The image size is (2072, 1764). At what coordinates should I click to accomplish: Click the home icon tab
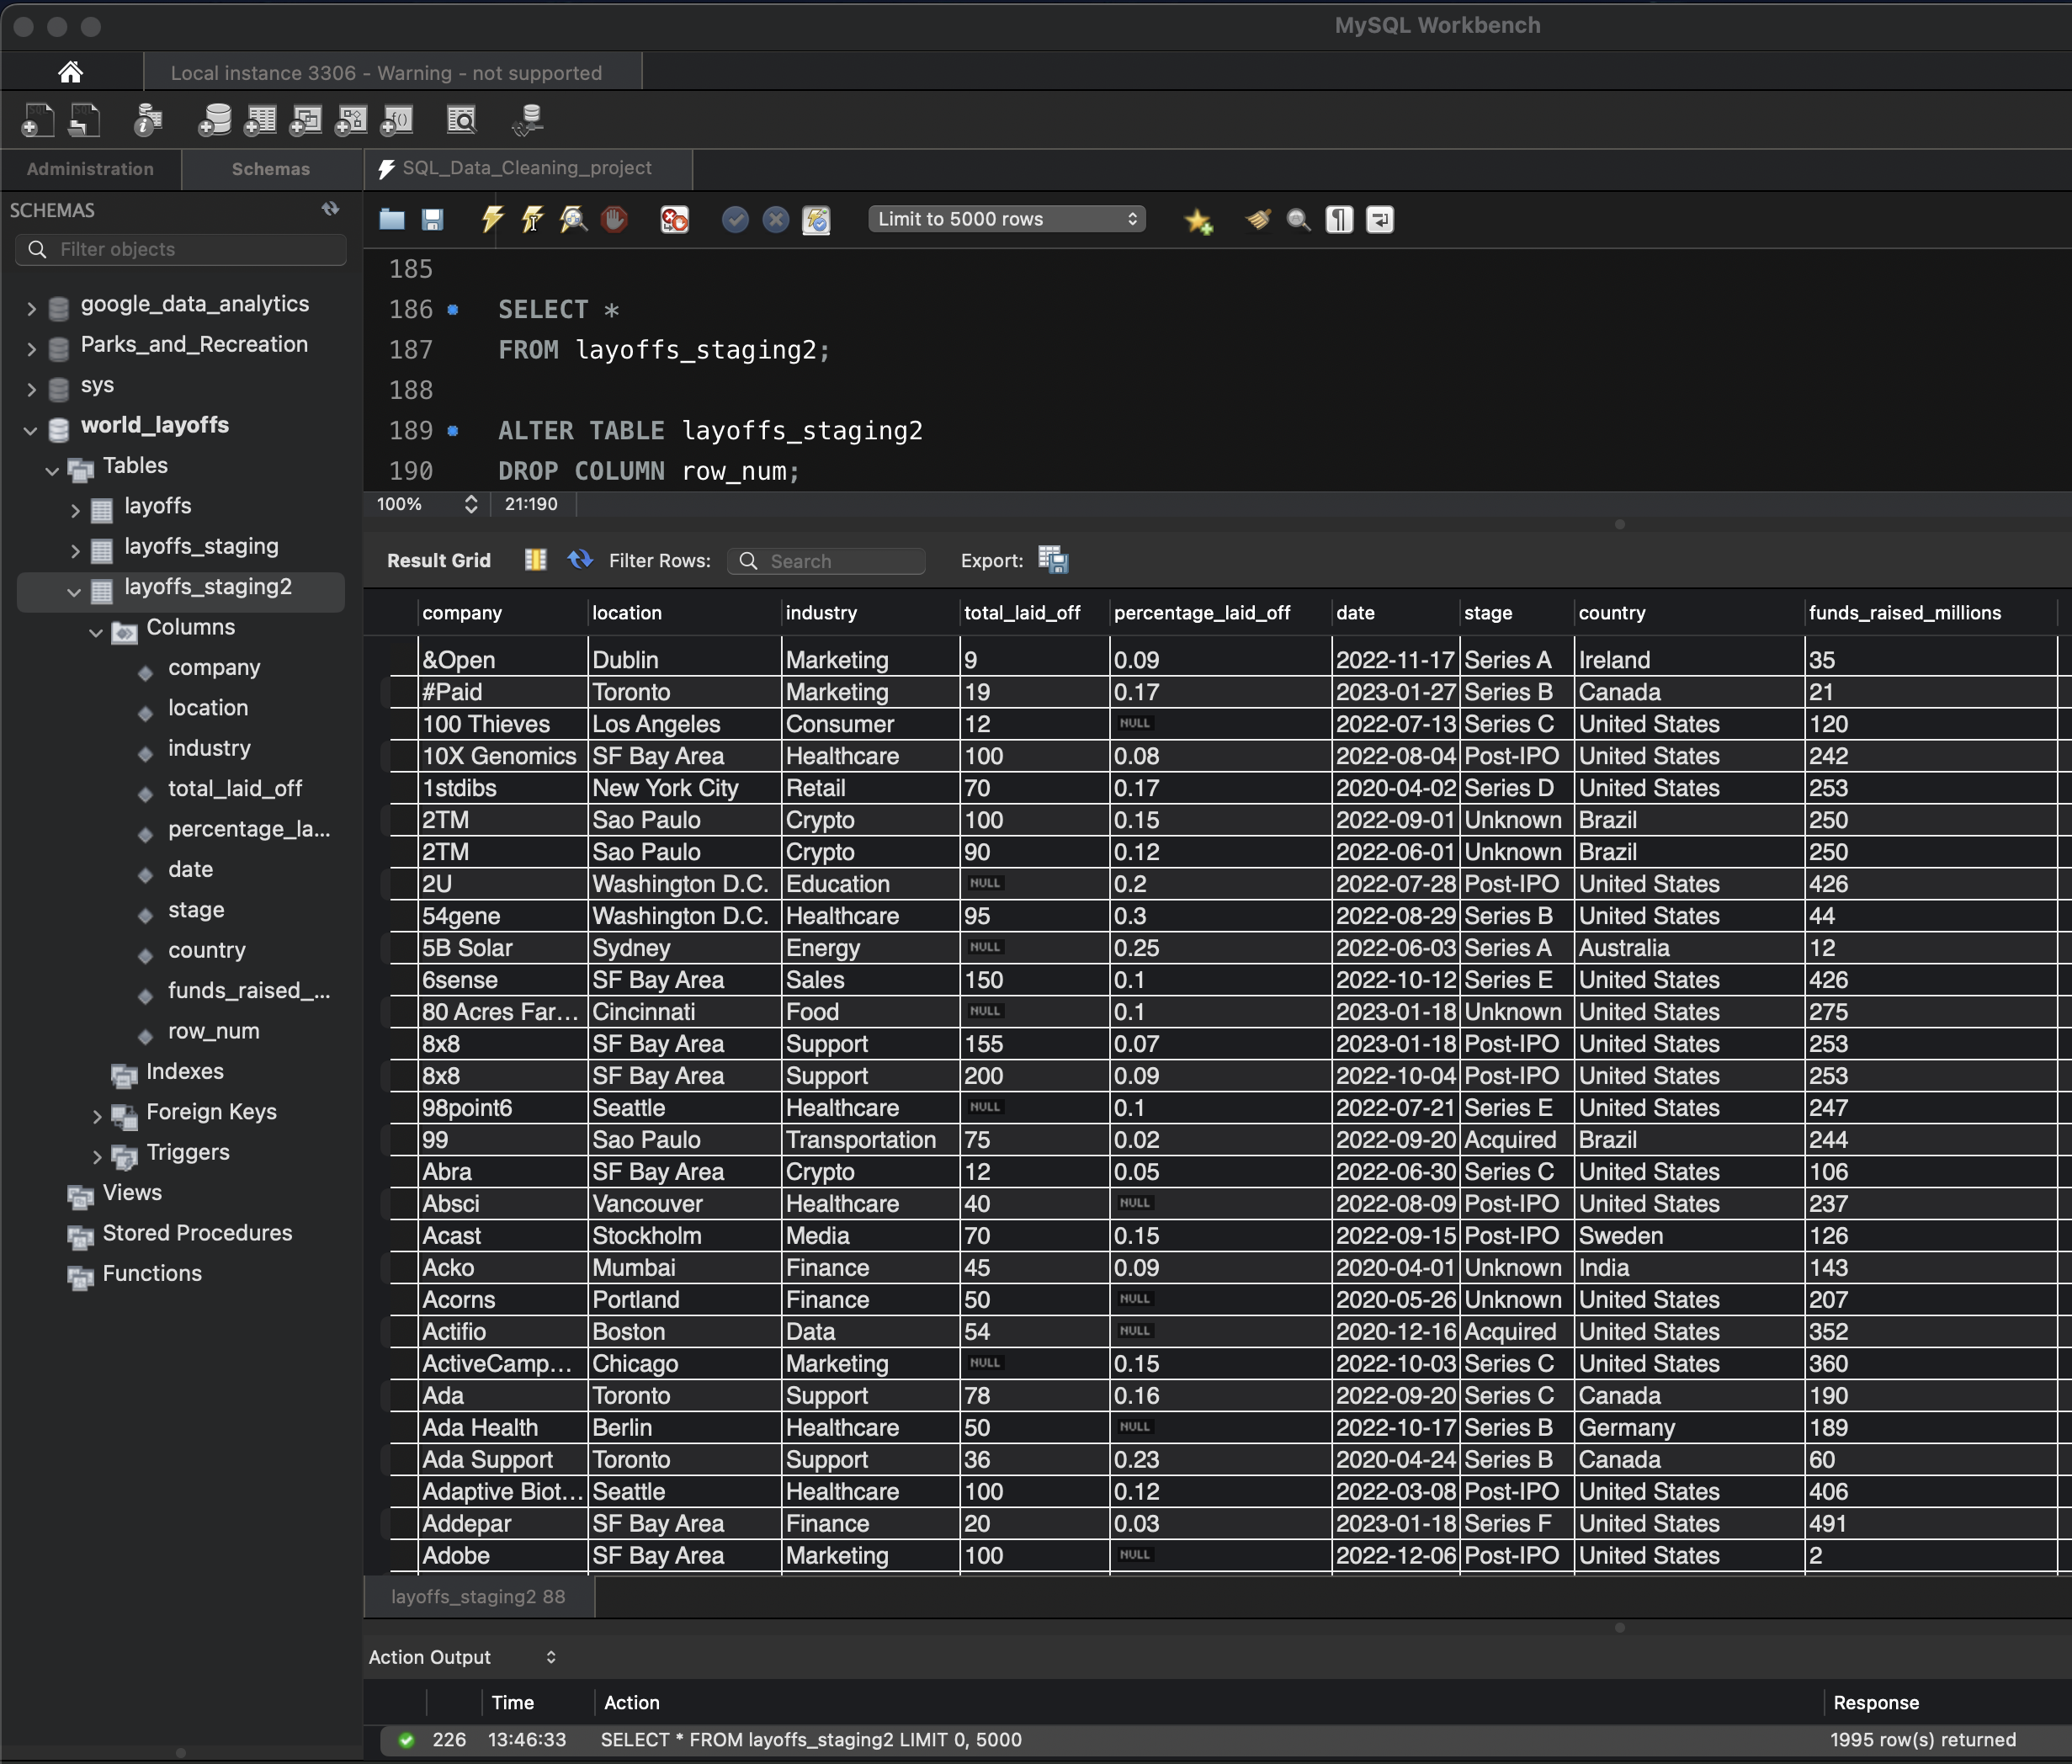point(70,72)
